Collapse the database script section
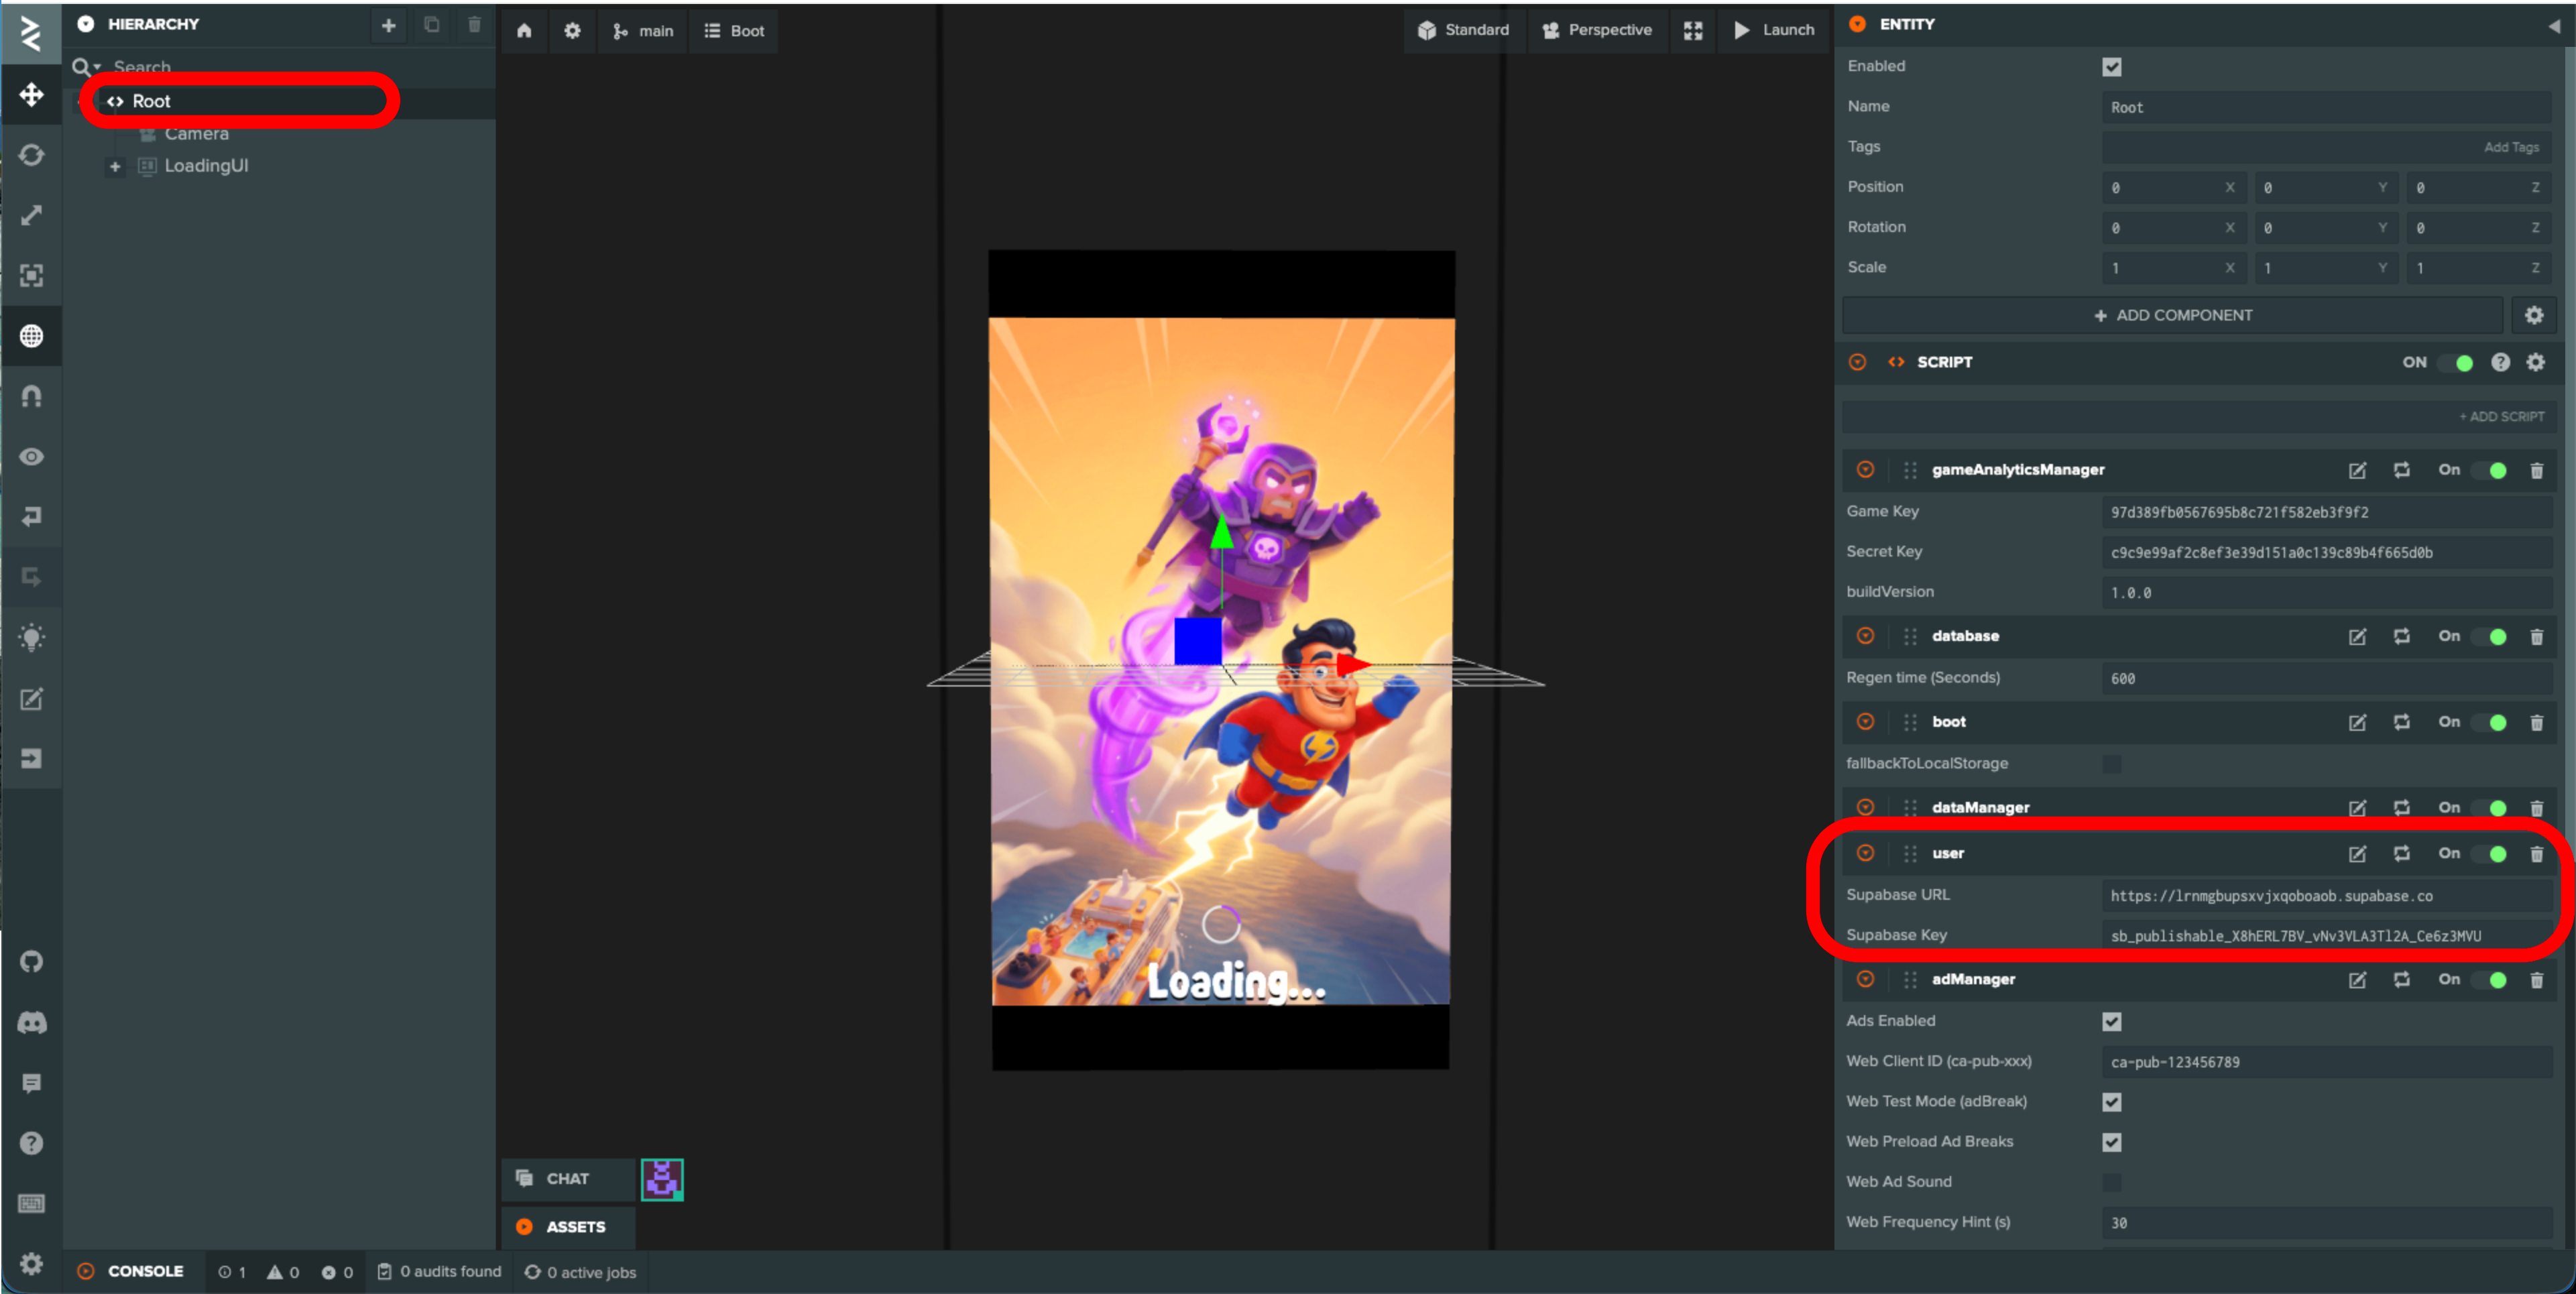2576x1294 pixels. [1865, 636]
